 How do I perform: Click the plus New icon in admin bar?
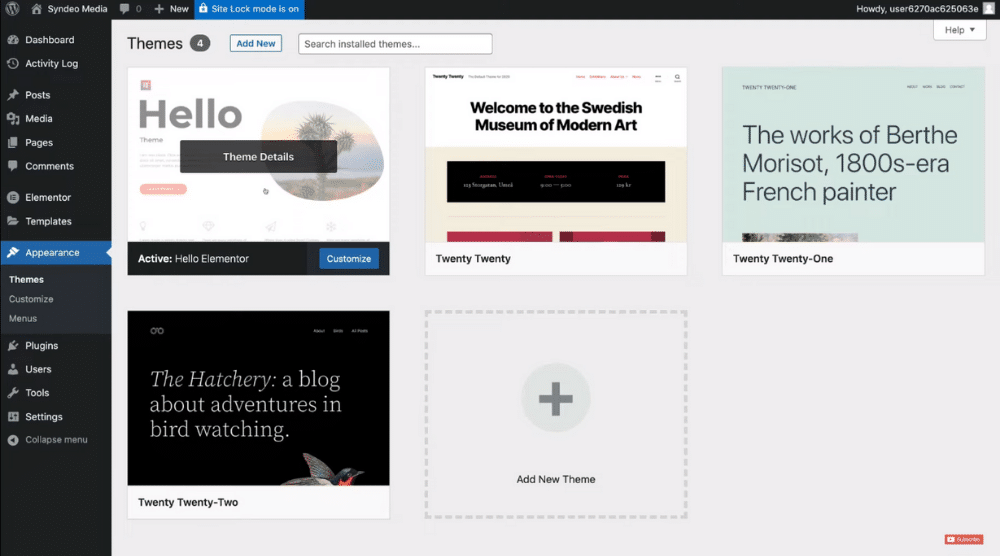[159, 9]
